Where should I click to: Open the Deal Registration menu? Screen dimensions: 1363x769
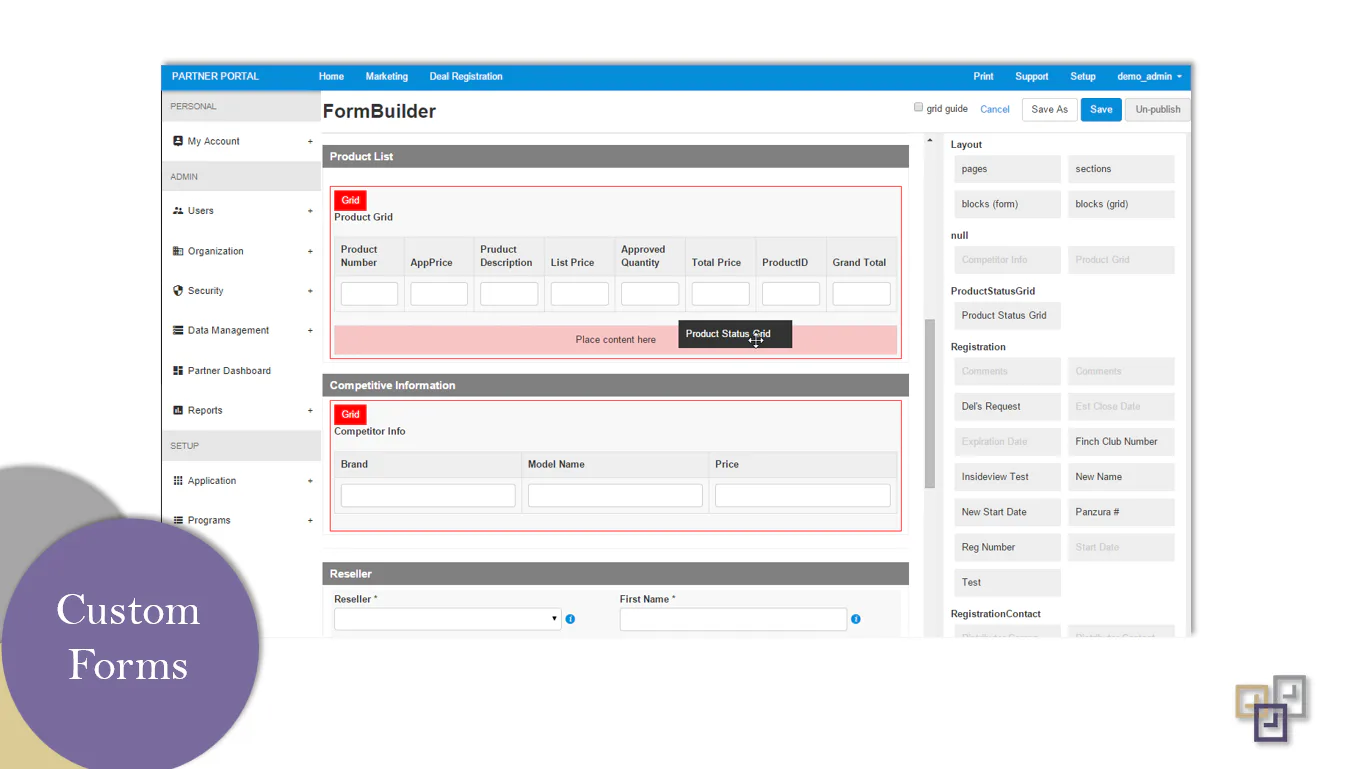[466, 76]
